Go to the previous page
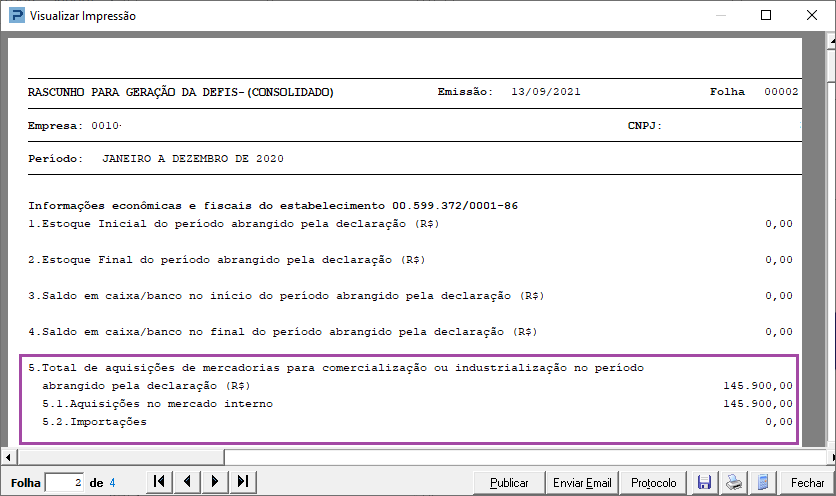 coord(187,482)
